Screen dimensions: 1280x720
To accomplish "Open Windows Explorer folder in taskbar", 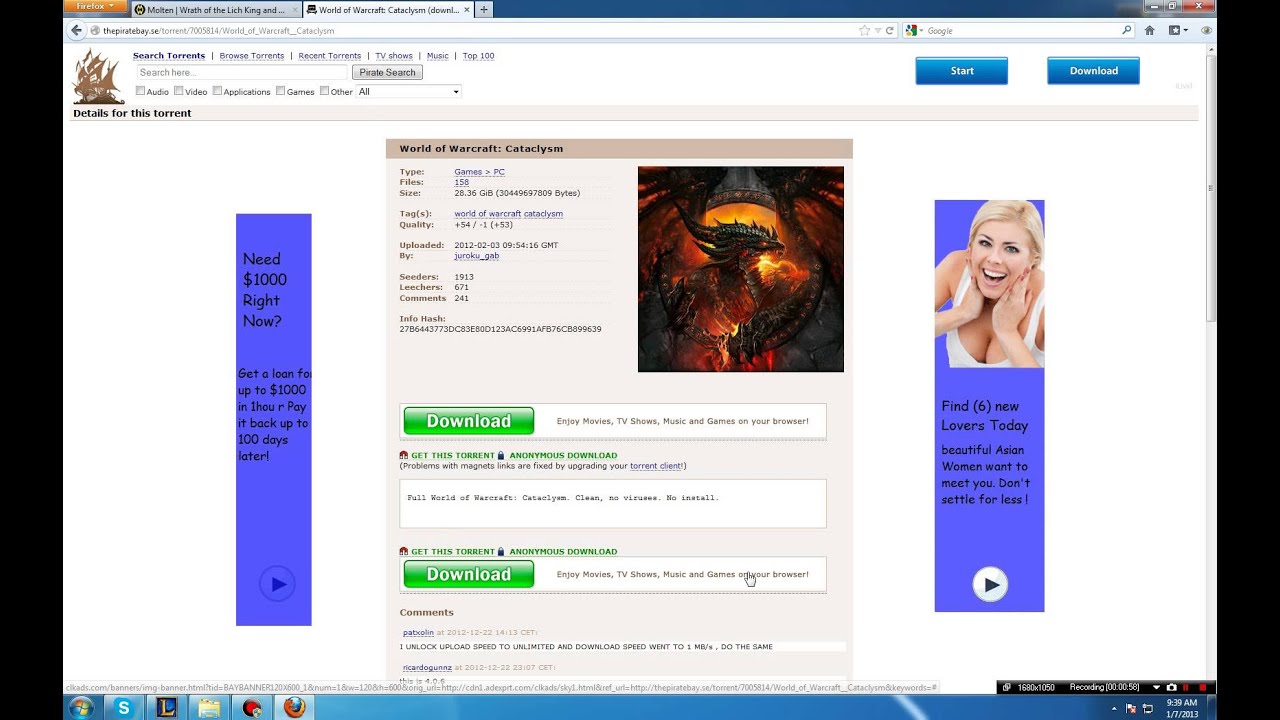I will click(209, 707).
